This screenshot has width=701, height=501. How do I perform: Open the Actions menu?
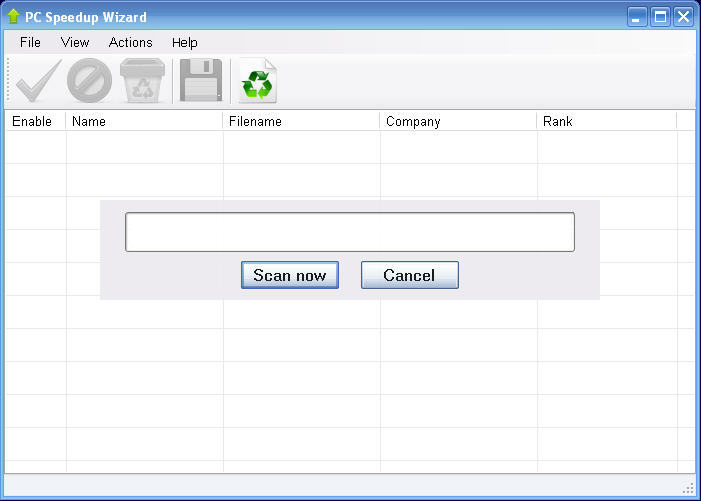[x=131, y=42]
